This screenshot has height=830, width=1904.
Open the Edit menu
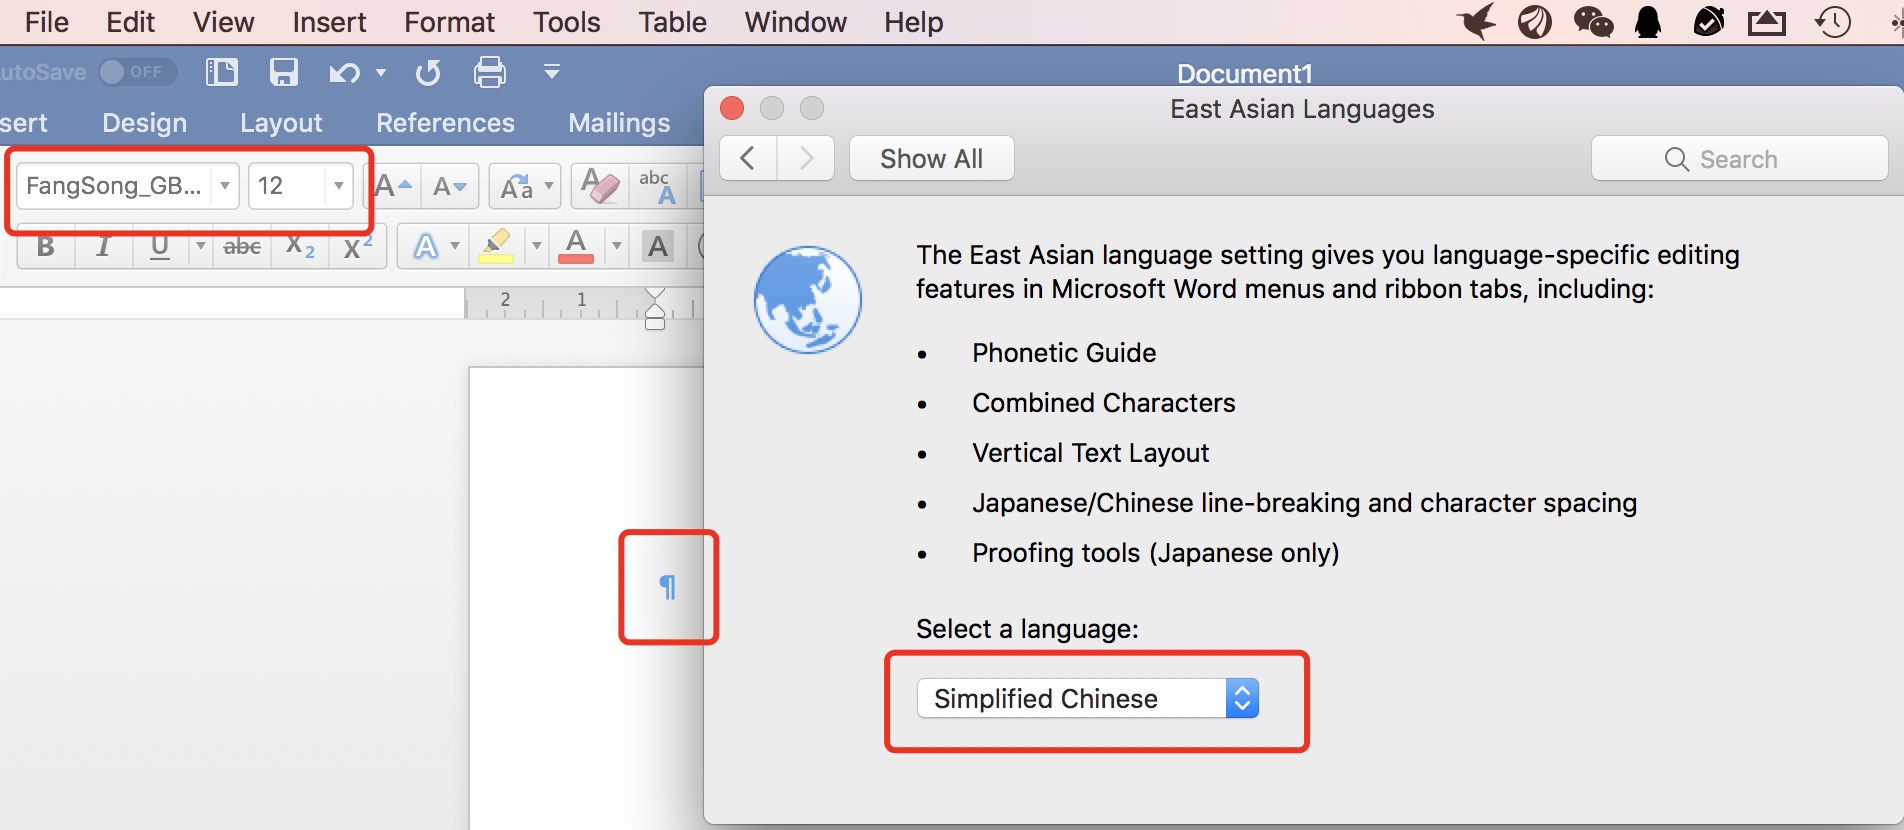point(131,22)
